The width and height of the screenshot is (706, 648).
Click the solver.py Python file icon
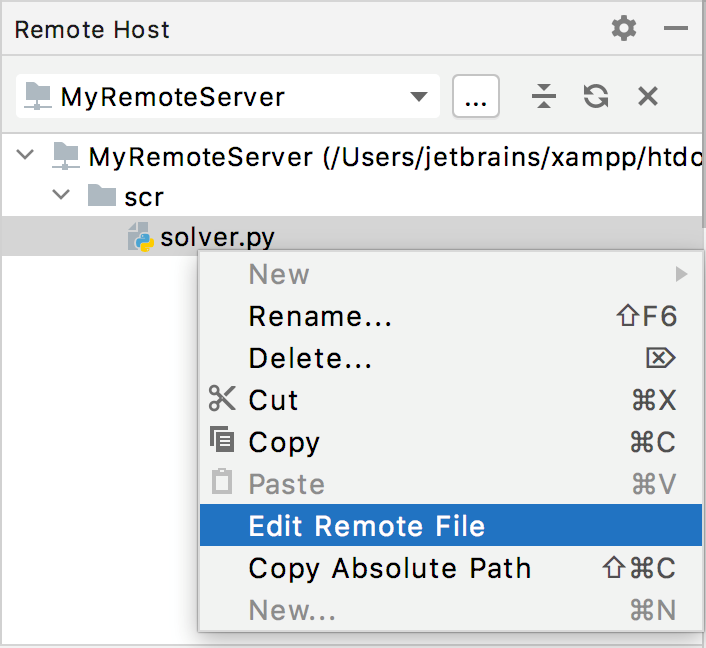pyautogui.click(x=140, y=238)
